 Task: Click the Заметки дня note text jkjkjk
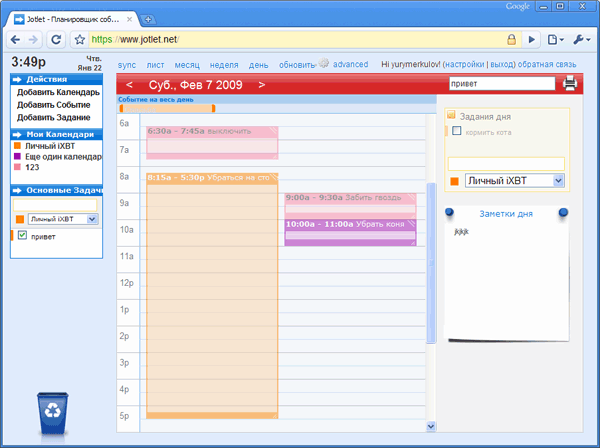point(461,231)
